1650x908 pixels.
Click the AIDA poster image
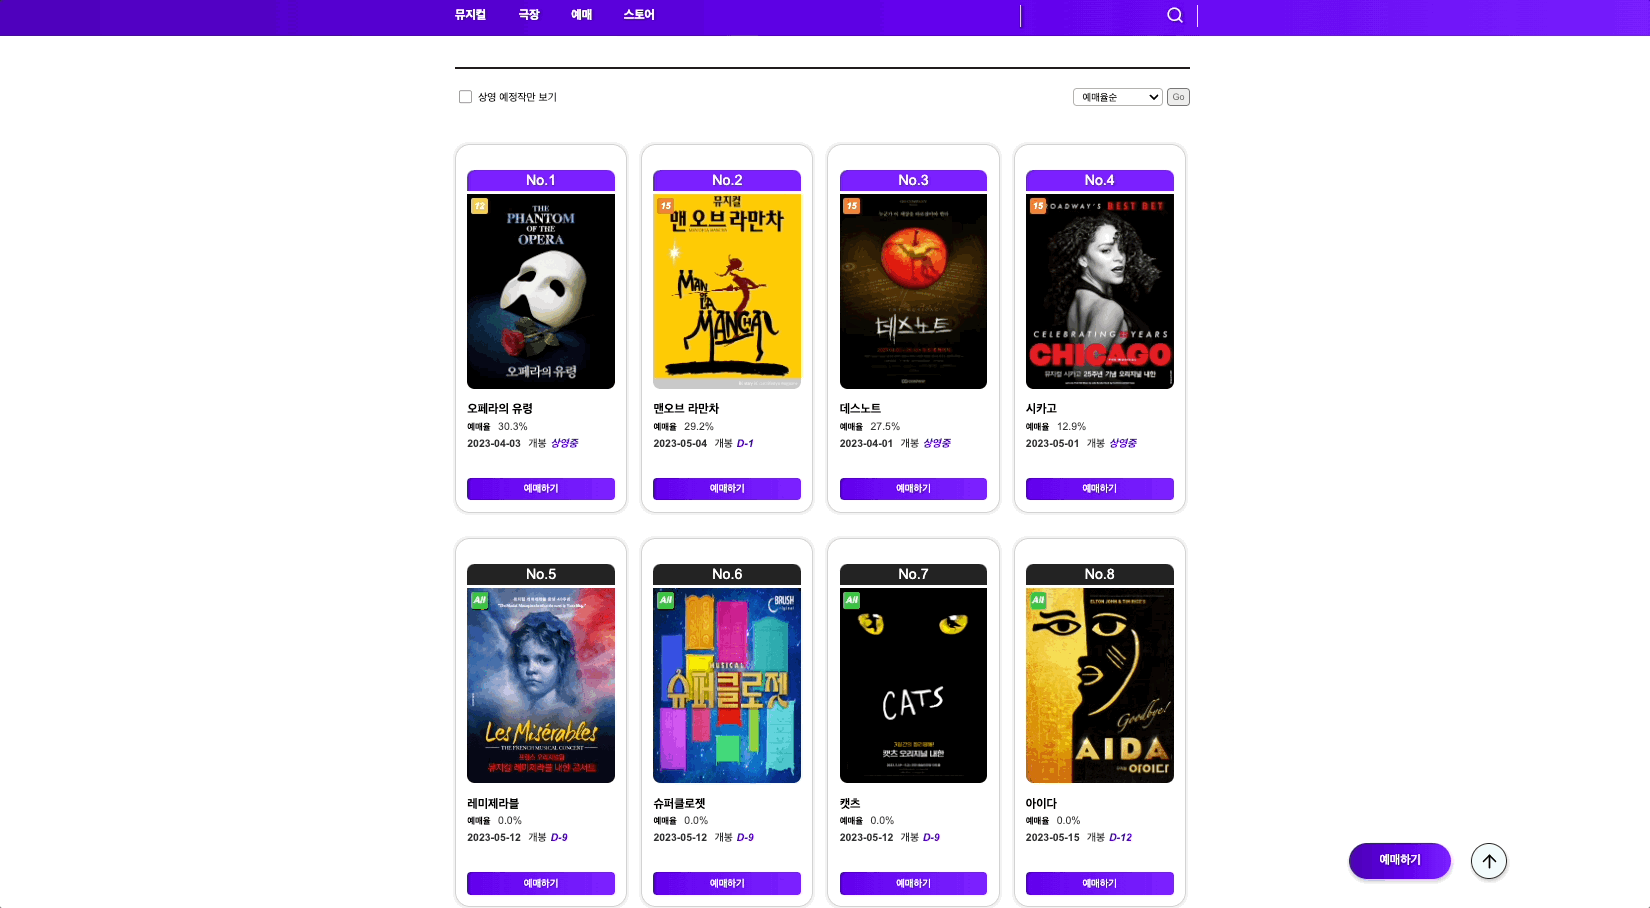[1099, 685]
